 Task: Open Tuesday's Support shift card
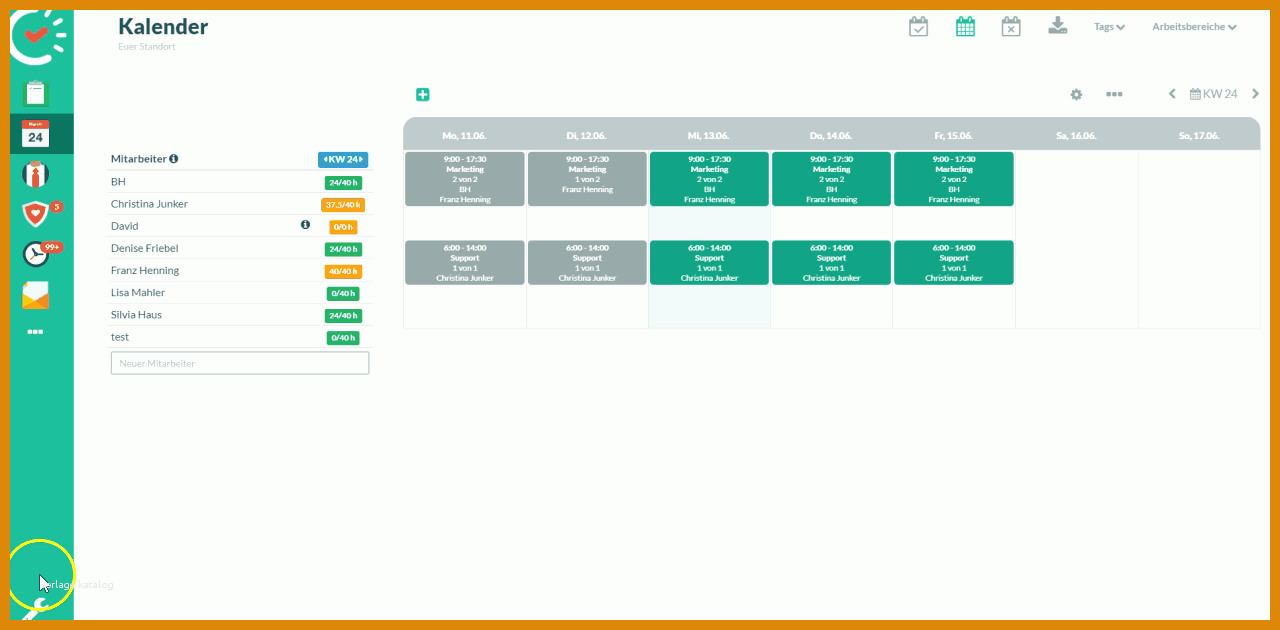point(587,263)
